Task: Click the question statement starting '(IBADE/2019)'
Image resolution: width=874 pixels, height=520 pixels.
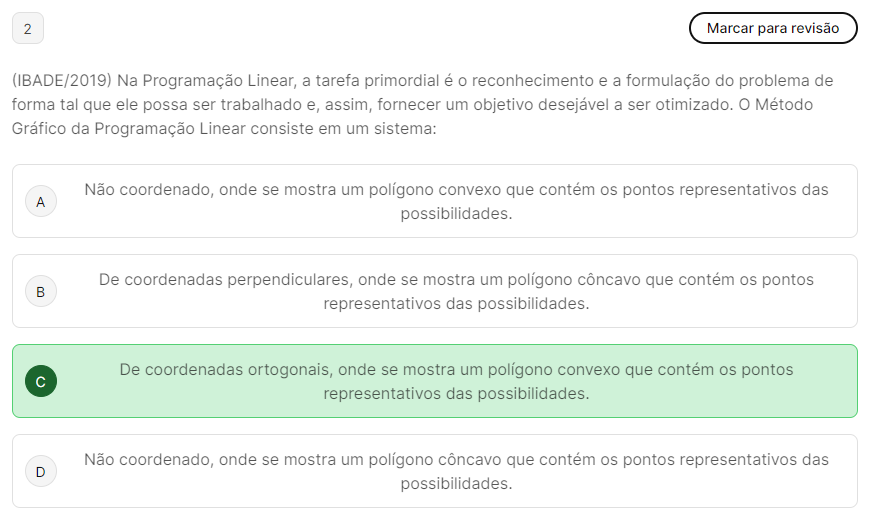Action: 422,105
